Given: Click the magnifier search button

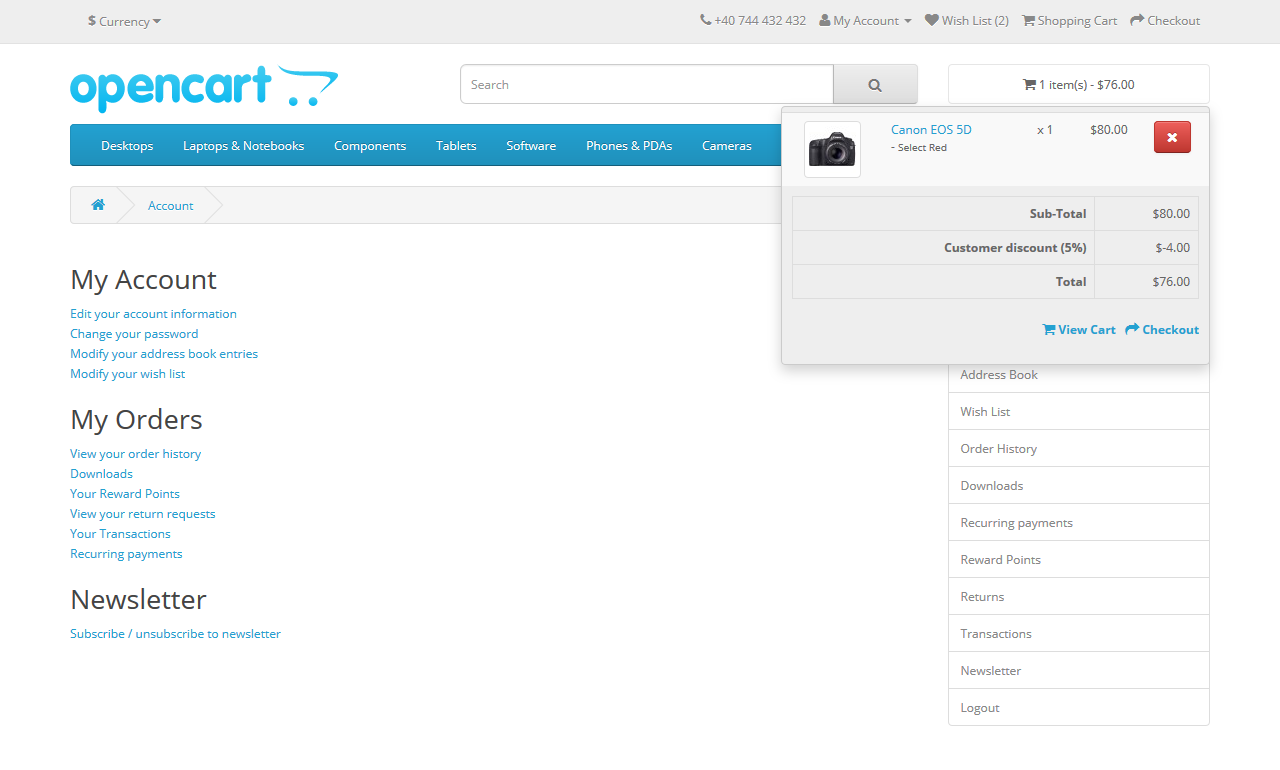Looking at the screenshot, I should [875, 85].
